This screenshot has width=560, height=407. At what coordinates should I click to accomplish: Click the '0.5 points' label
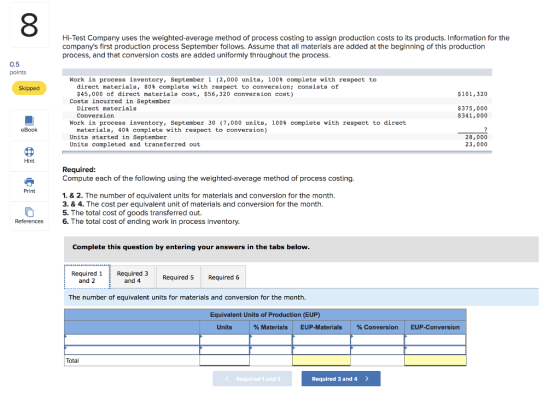pyautogui.click(x=18, y=68)
